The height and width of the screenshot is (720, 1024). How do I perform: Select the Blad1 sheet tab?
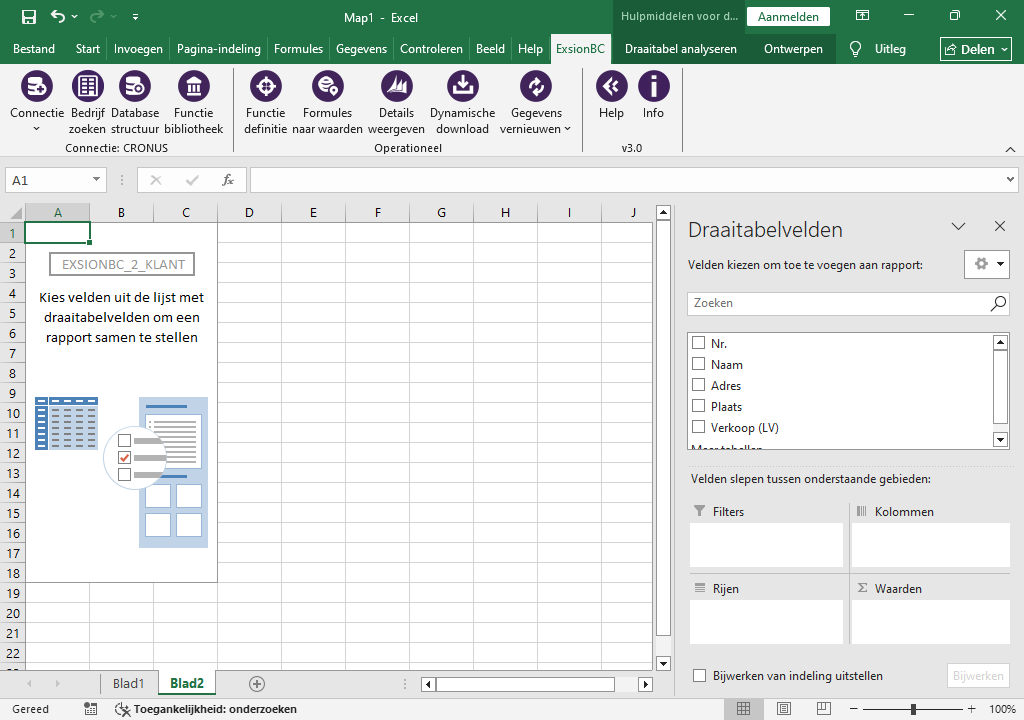[x=128, y=683]
